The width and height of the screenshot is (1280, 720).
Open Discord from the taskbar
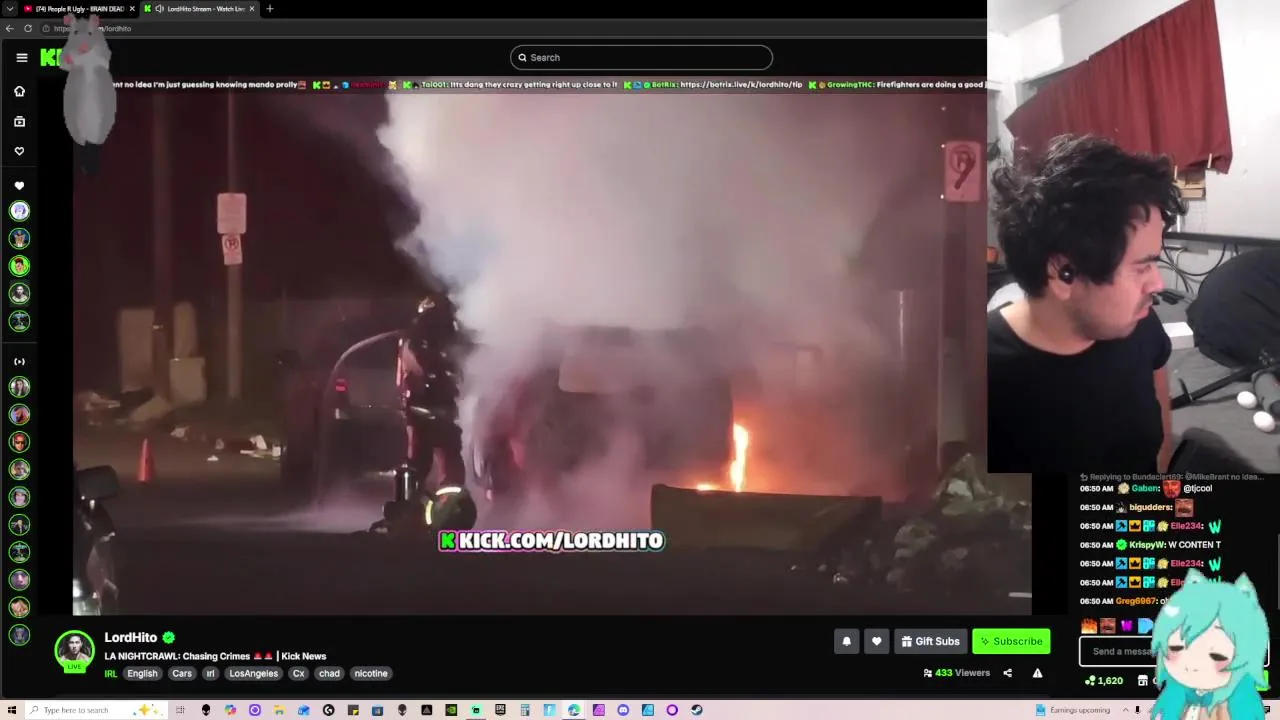pyautogui.click(x=623, y=710)
